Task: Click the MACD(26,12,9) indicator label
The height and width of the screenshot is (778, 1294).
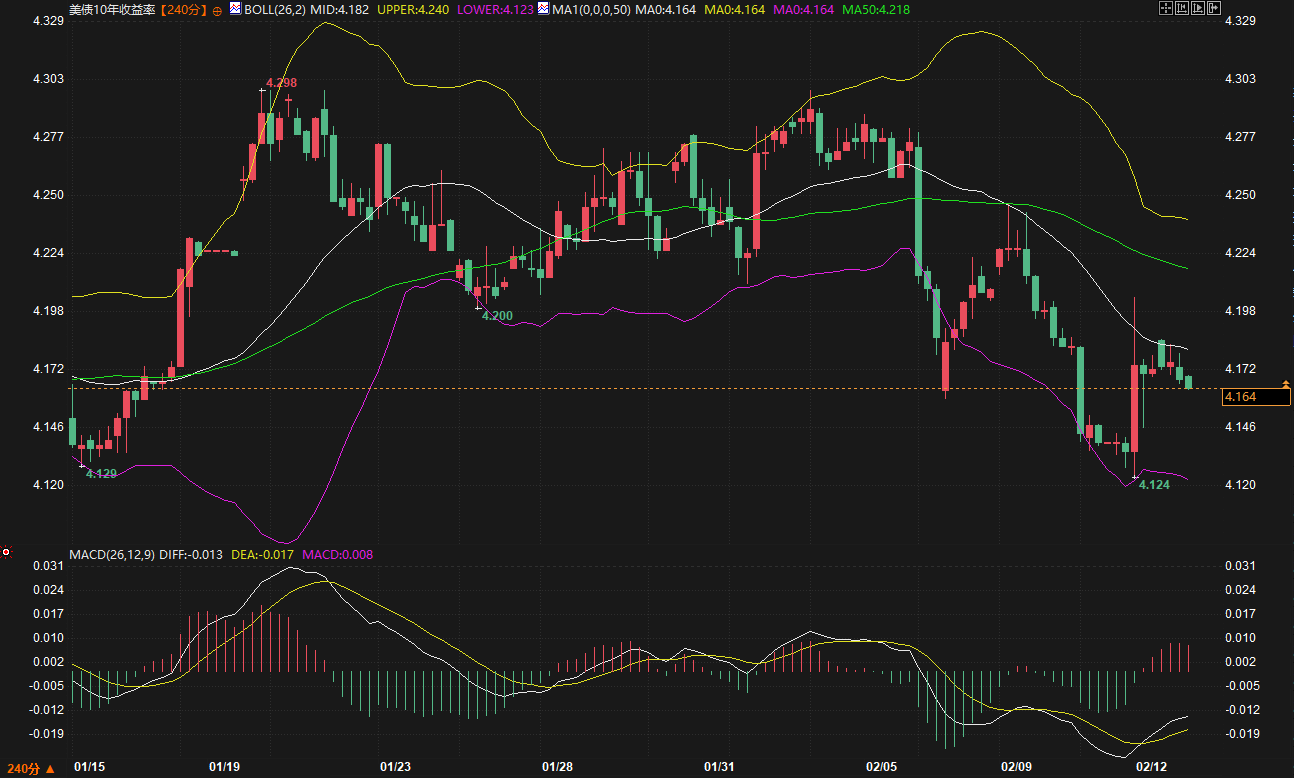Action: pyautogui.click(x=112, y=554)
